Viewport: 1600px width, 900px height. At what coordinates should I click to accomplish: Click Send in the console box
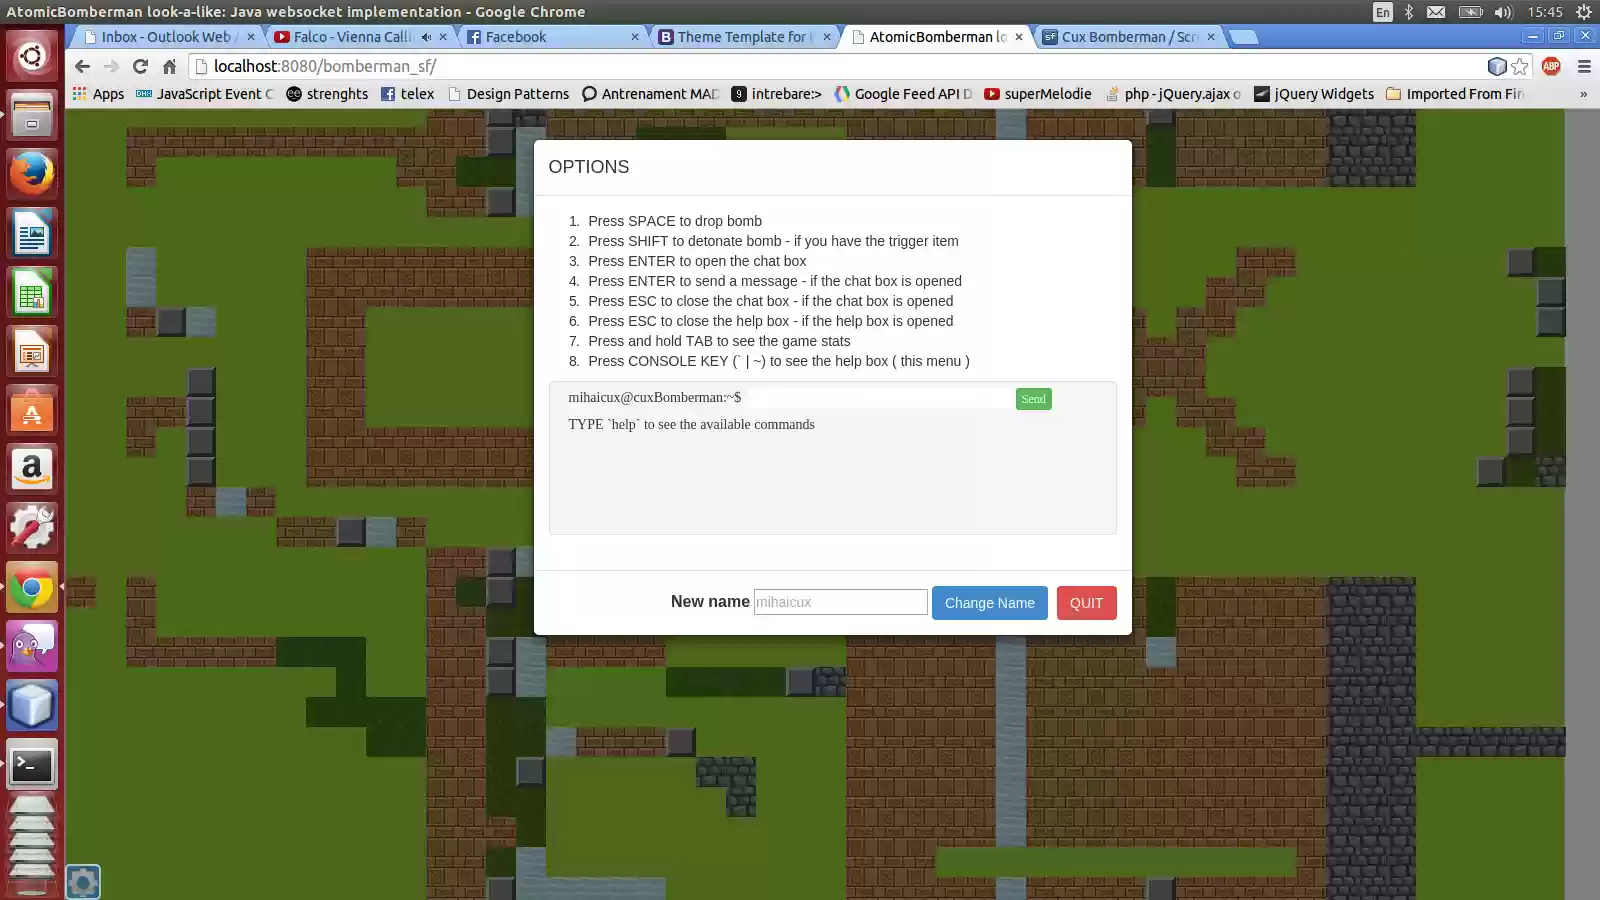click(x=1033, y=398)
